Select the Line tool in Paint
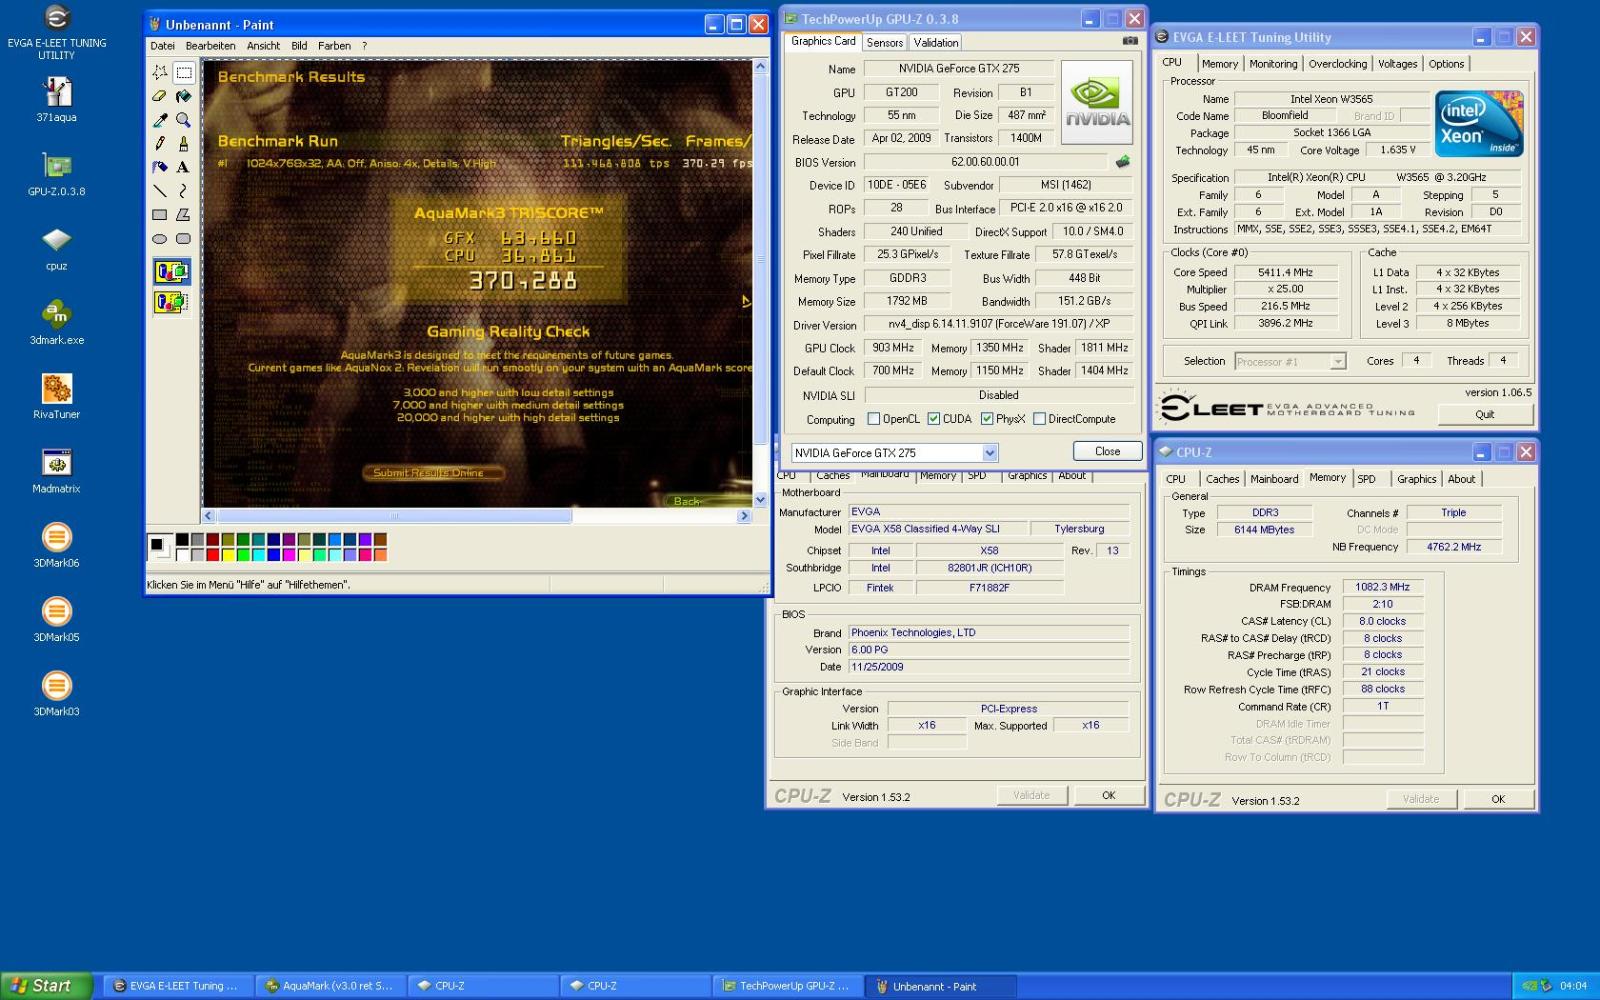This screenshot has height=1000, width=1600. click(160, 191)
